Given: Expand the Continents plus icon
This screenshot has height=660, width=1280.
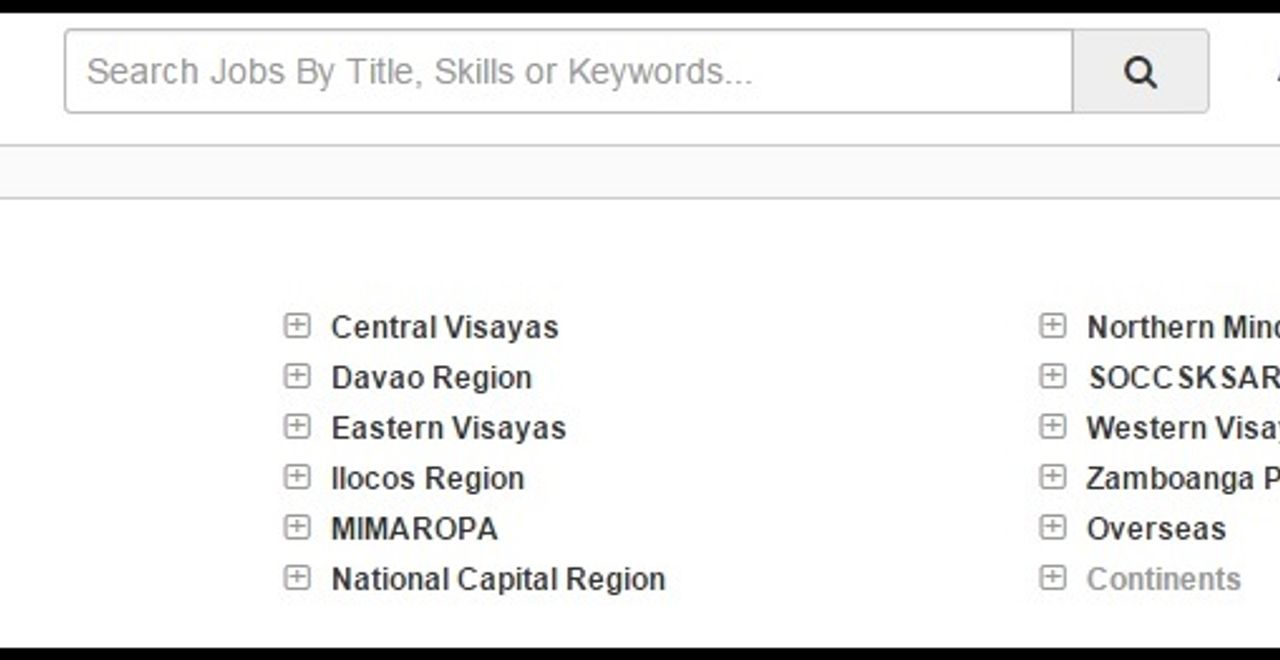Looking at the screenshot, I should coord(1053,578).
